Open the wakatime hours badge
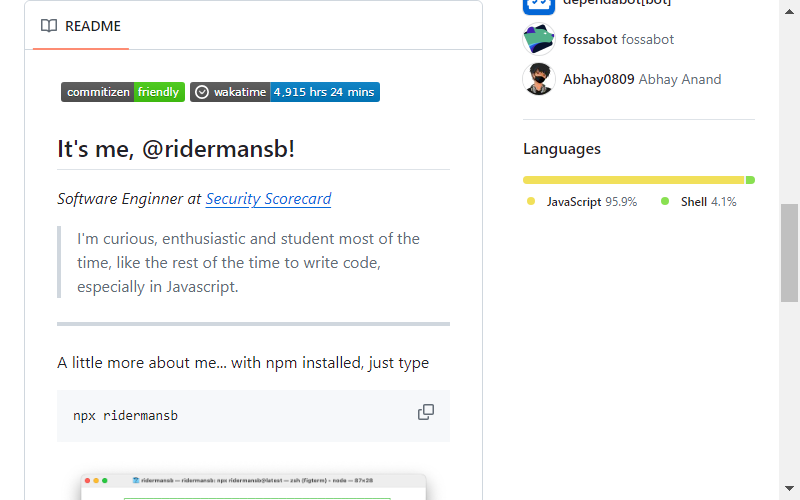This screenshot has width=800, height=500. (285, 92)
